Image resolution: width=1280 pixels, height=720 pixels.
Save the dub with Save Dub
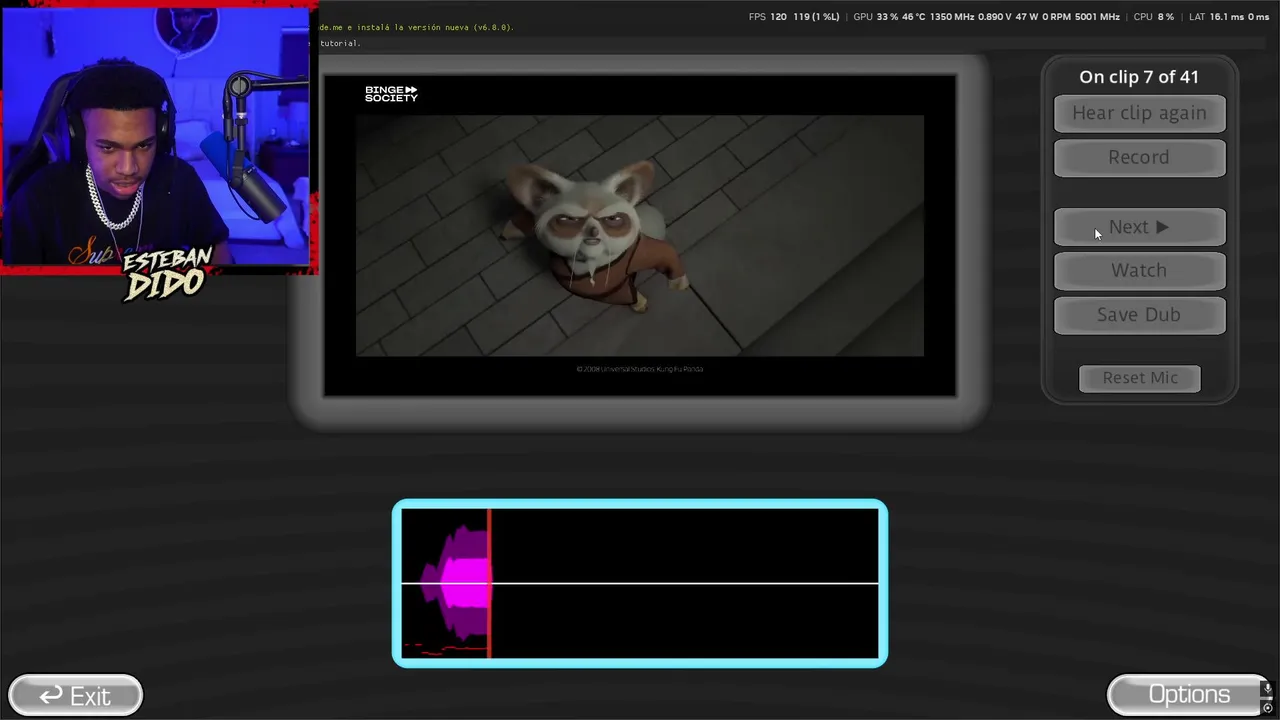tap(1139, 314)
